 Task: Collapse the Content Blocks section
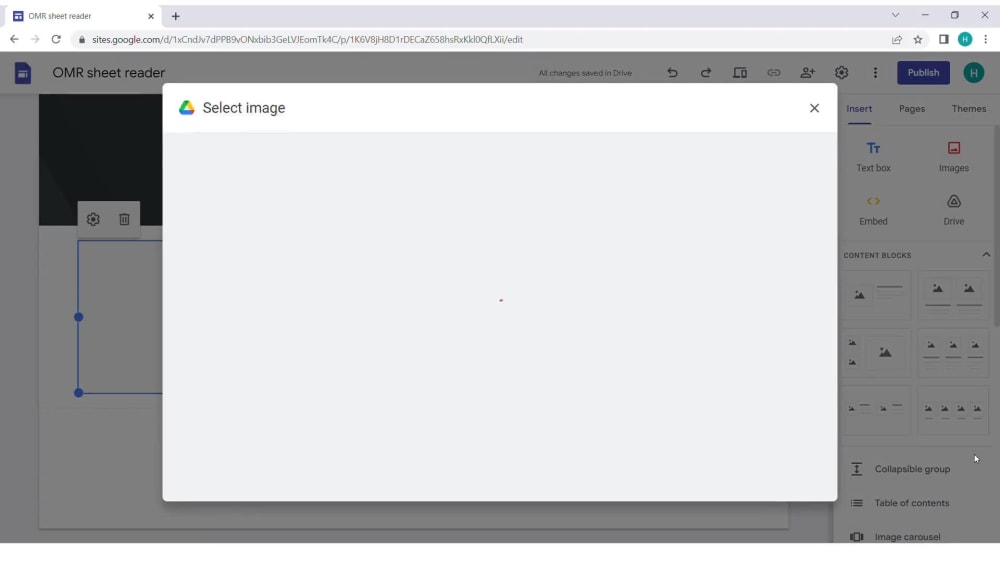986,255
